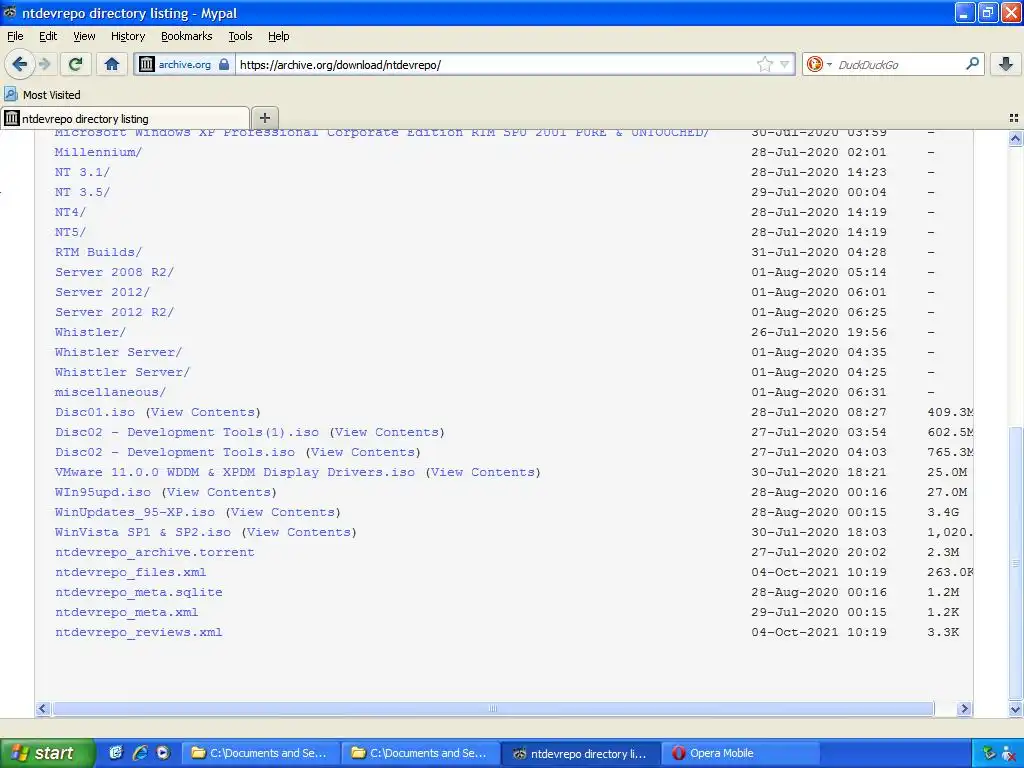Open the tab groups button

pyautogui.click(x=1014, y=118)
